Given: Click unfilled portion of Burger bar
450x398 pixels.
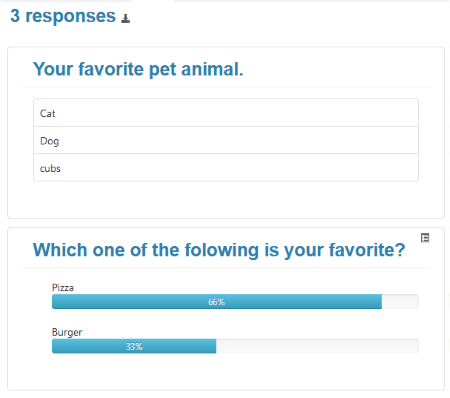Looking at the screenshot, I should point(317,346).
